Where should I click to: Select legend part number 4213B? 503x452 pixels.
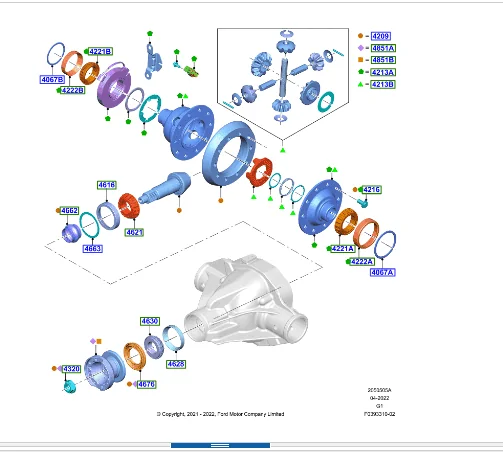click(x=383, y=84)
